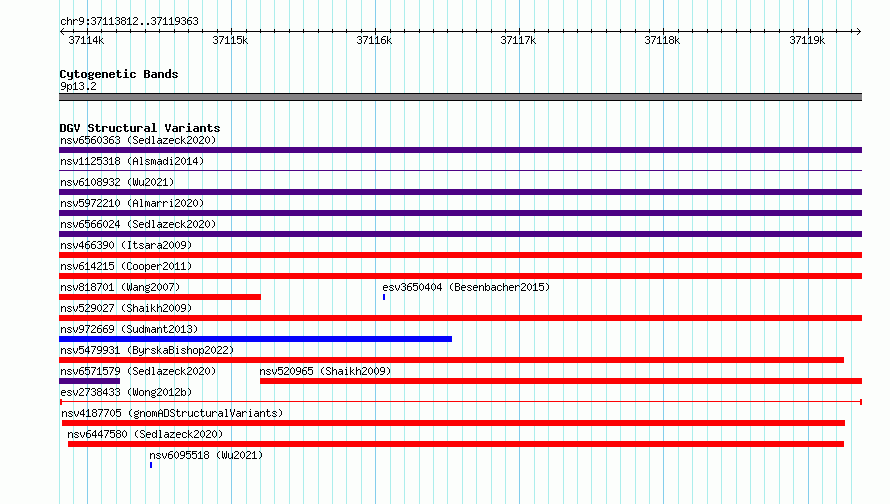Click the chr9:37113812..37119363 coordinate text
890x504 pixels.
pyautogui.click(x=129, y=22)
